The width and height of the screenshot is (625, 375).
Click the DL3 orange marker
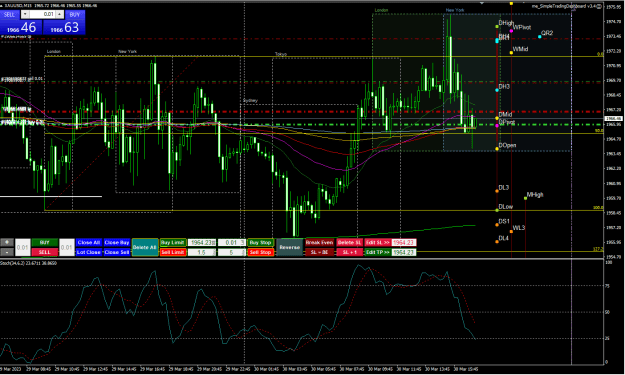[x=497, y=191]
